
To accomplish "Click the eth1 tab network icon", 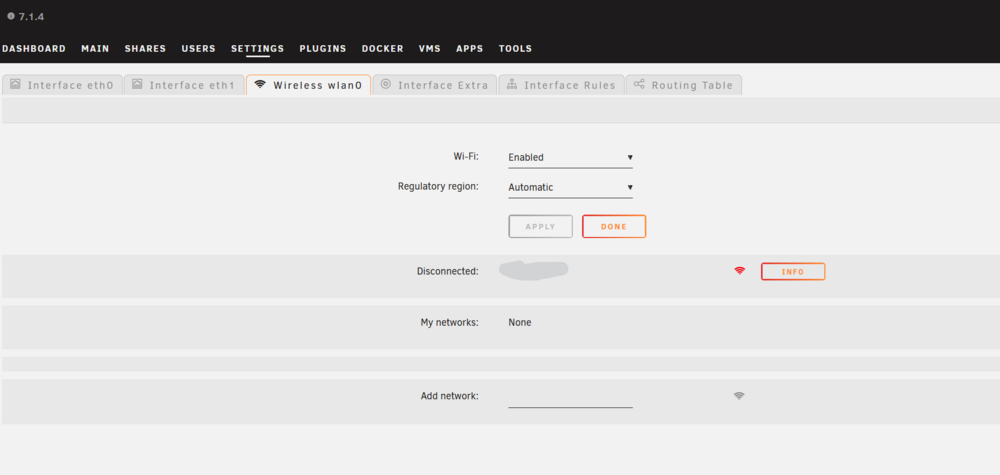I will point(137,84).
